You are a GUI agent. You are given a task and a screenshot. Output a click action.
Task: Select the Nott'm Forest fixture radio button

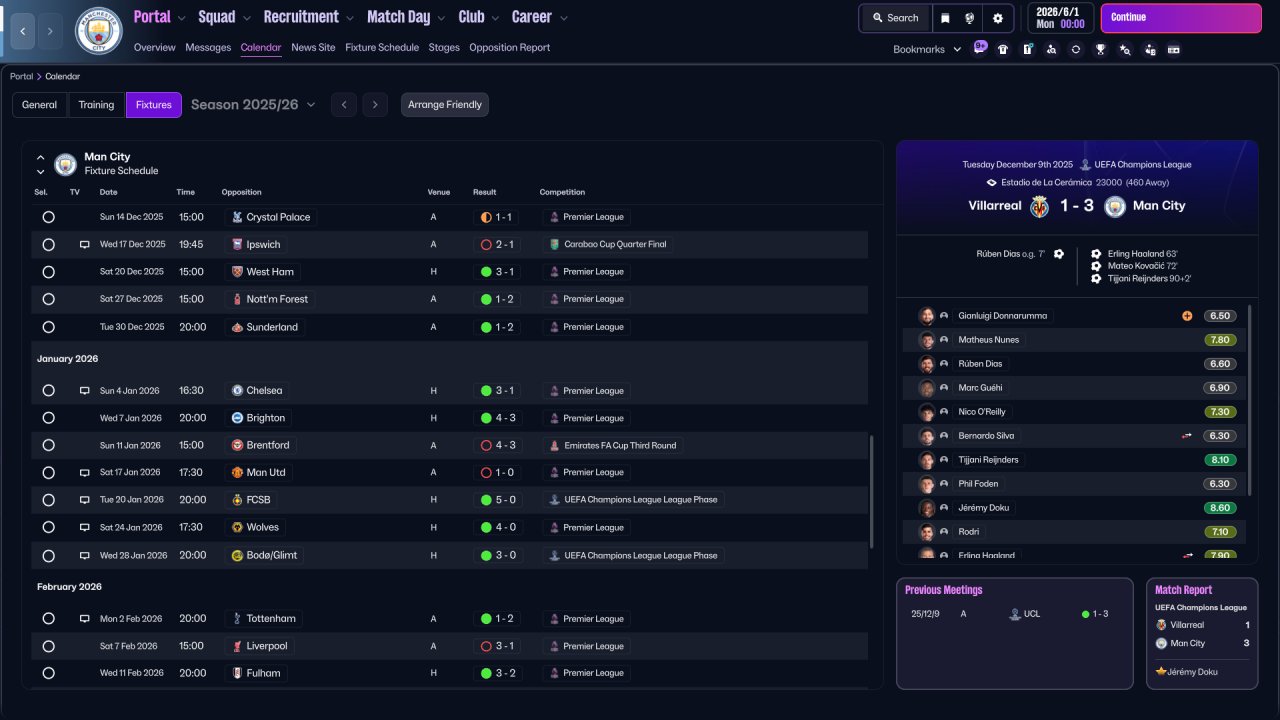point(48,299)
